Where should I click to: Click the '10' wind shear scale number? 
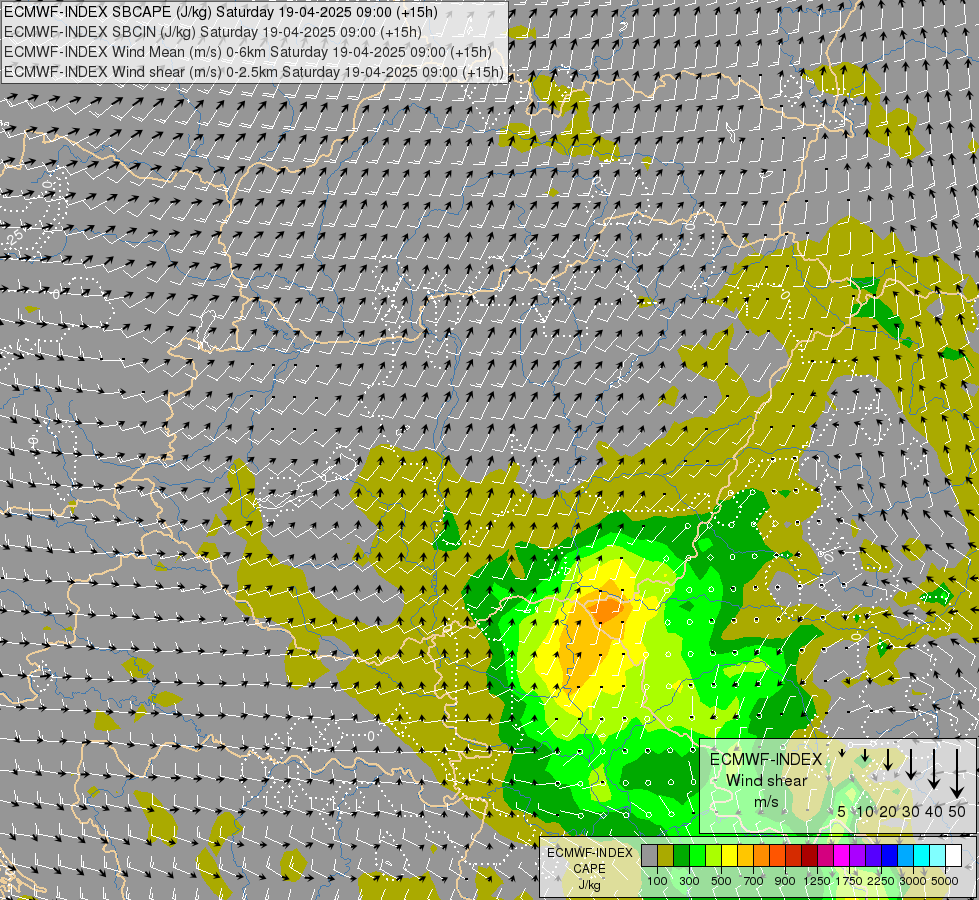(x=865, y=812)
